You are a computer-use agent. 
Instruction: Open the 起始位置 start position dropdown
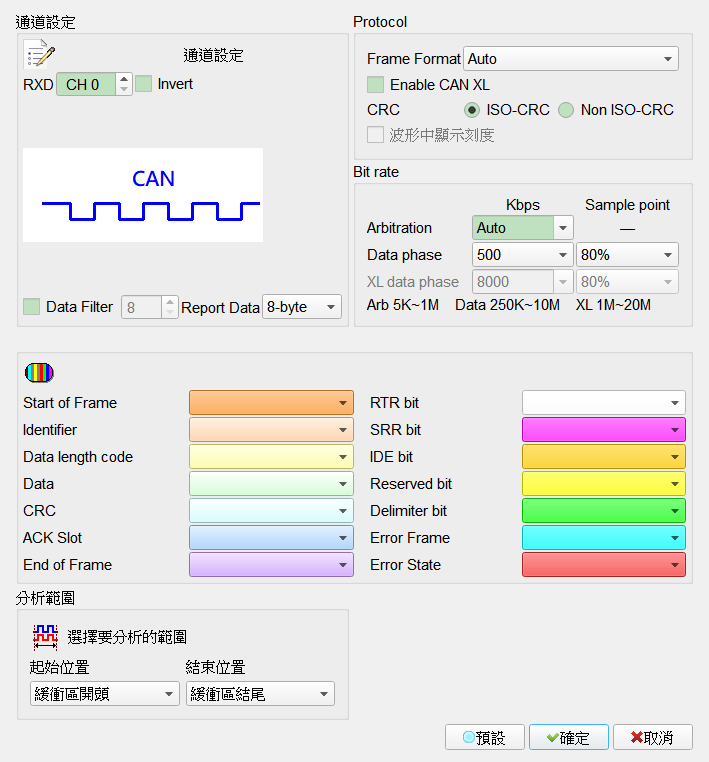pos(105,693)
